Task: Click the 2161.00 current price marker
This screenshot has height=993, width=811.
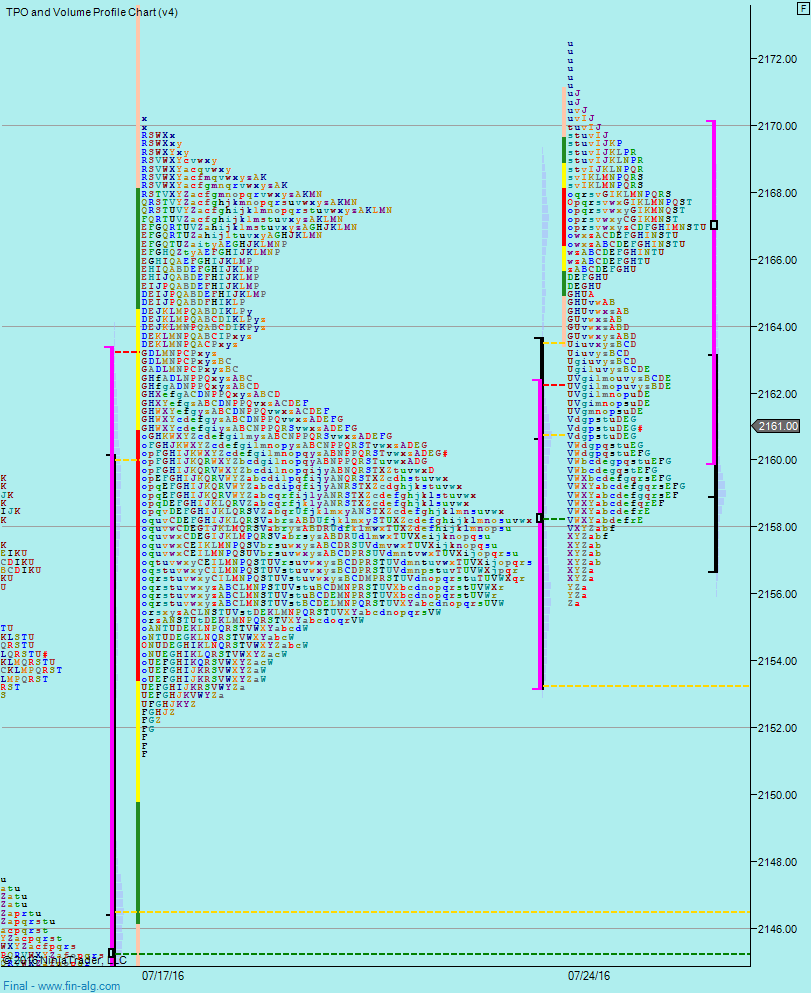Action: point(778,427)
